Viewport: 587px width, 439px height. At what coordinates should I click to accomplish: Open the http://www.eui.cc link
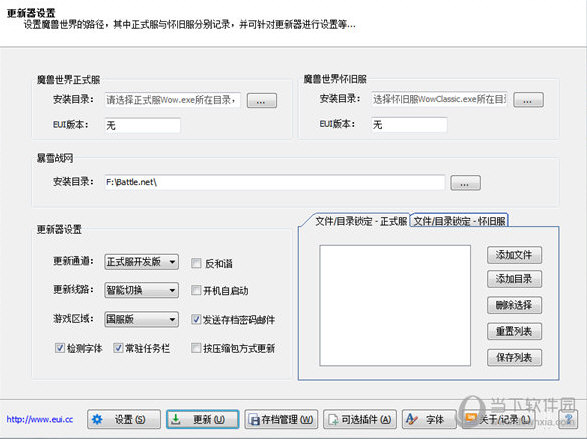pyautogui.click(x=40, y=419)
